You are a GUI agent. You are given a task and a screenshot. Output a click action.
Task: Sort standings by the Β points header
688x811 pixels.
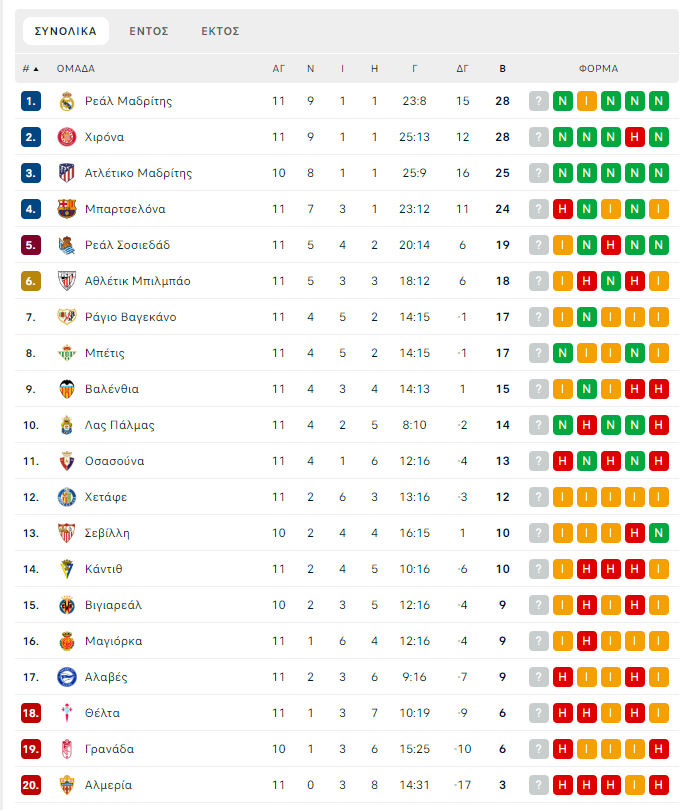point(502,69)
